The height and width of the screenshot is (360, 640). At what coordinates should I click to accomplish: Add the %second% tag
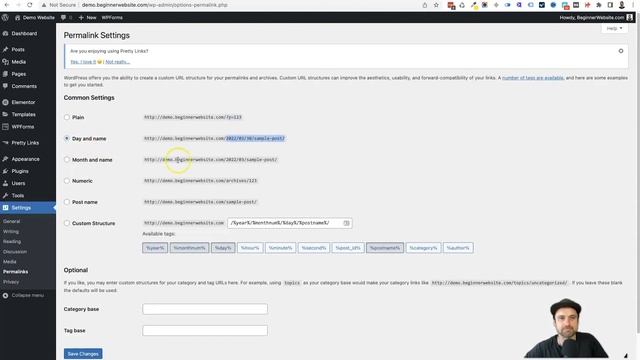coord(314,248)
